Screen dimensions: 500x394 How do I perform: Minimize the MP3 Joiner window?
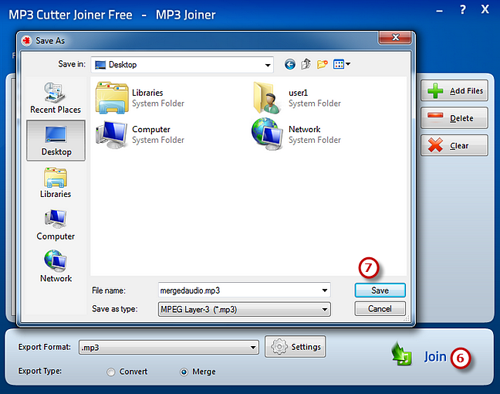coord(440,11)
